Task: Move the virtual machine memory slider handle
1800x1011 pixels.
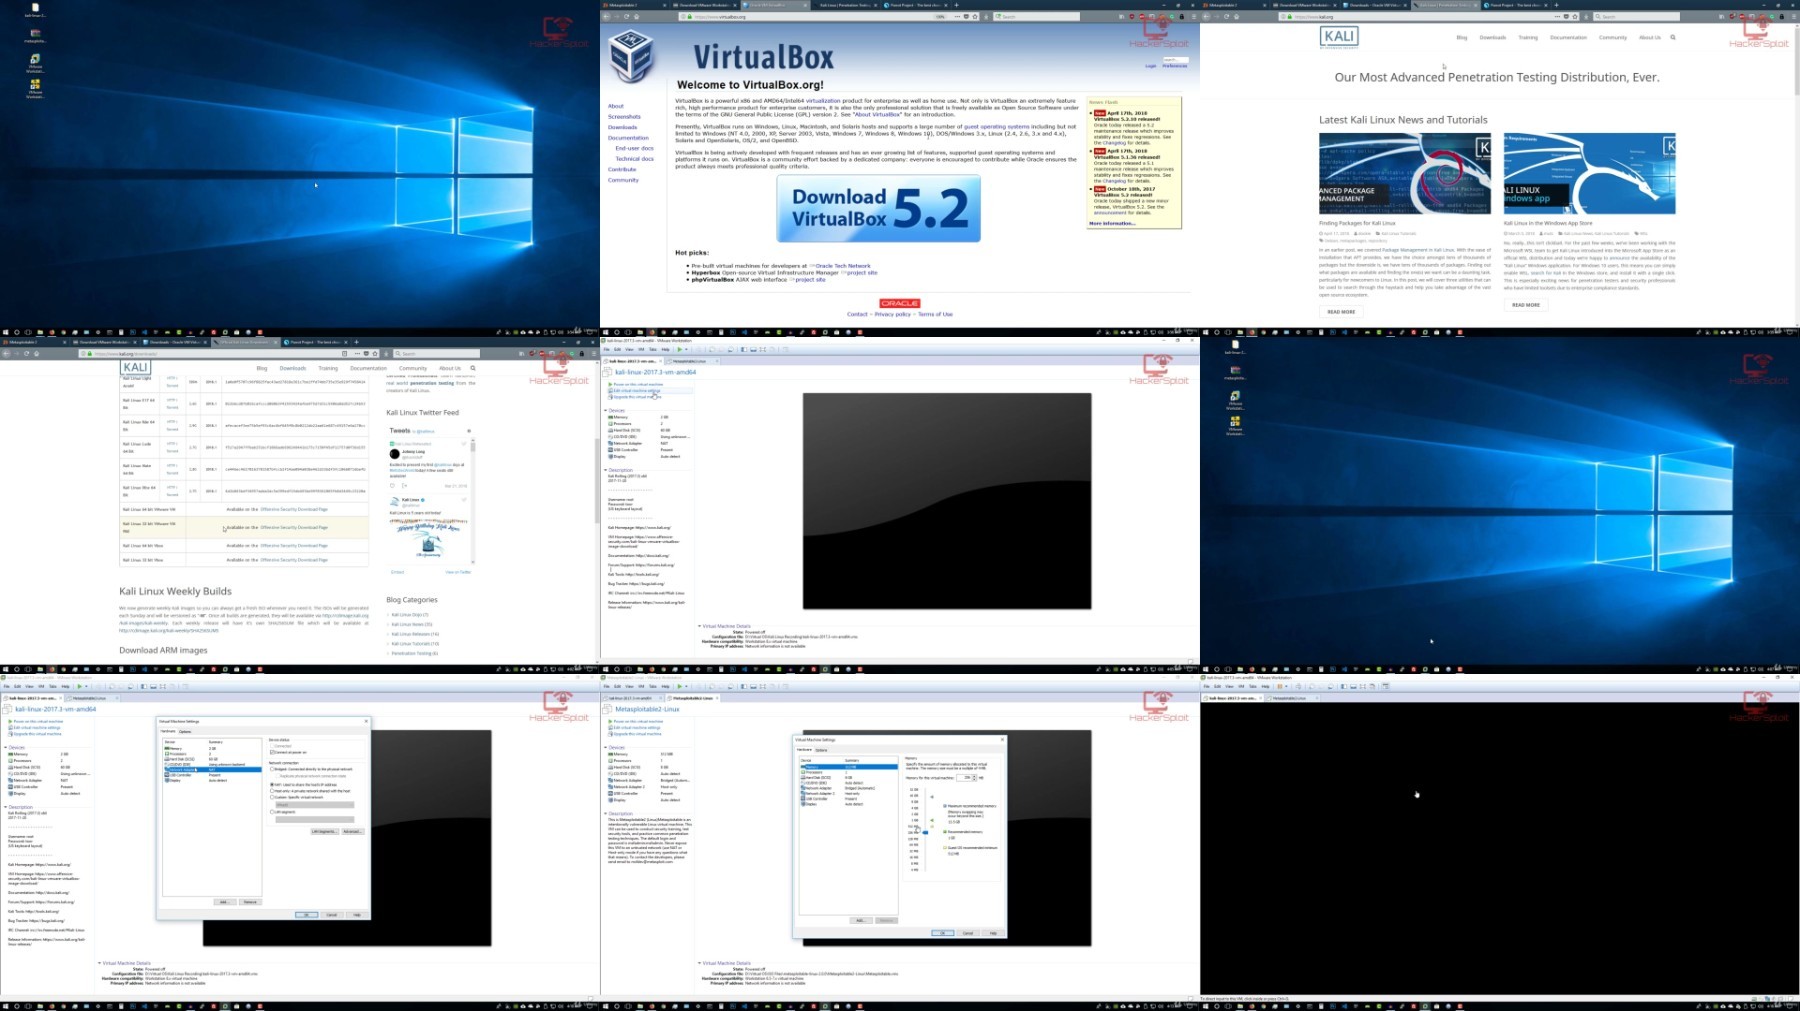Action: tap(925, 832)
